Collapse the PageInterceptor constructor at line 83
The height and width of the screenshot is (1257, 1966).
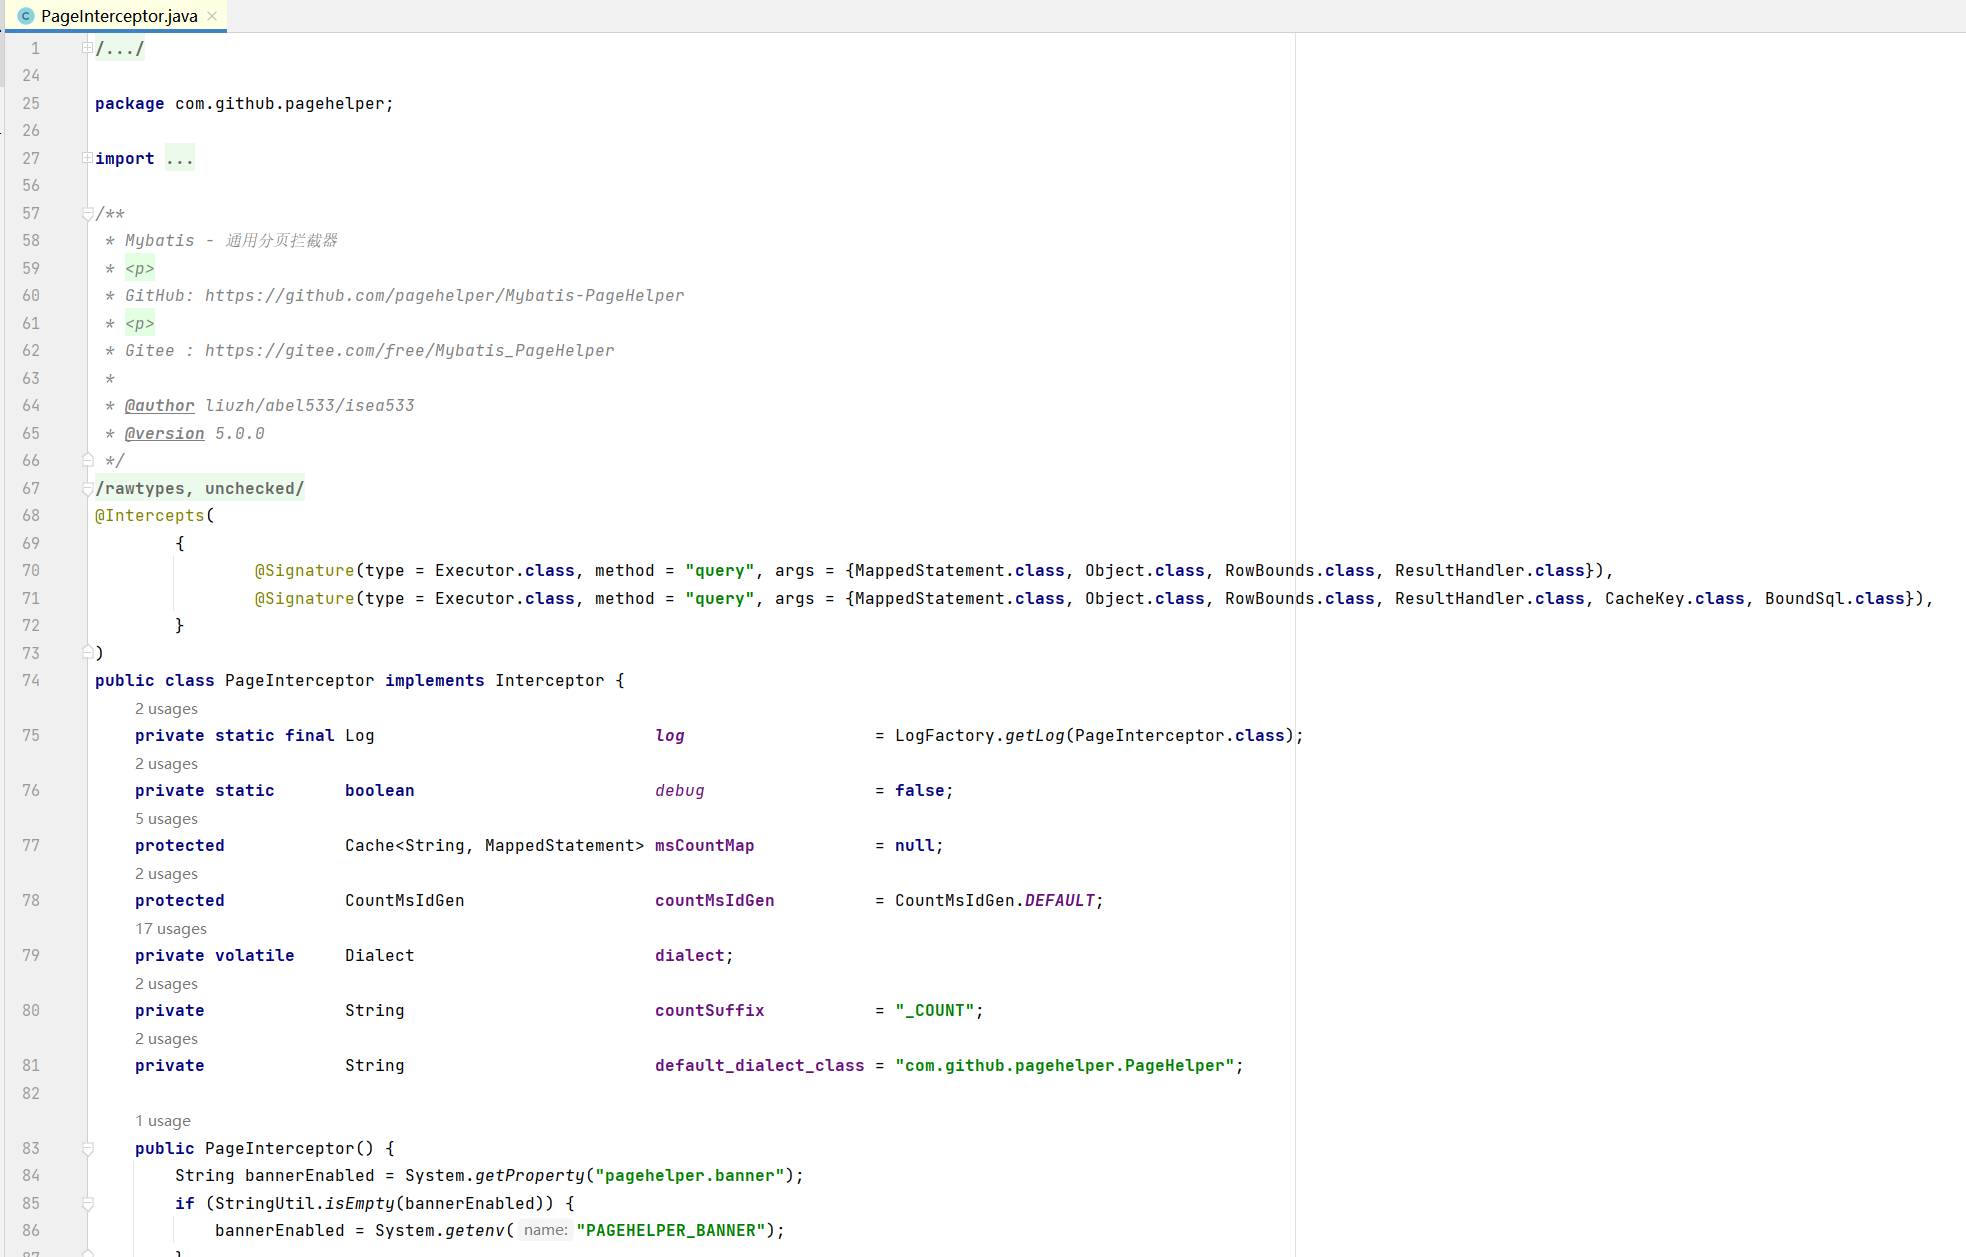[x=87, y=1148]
